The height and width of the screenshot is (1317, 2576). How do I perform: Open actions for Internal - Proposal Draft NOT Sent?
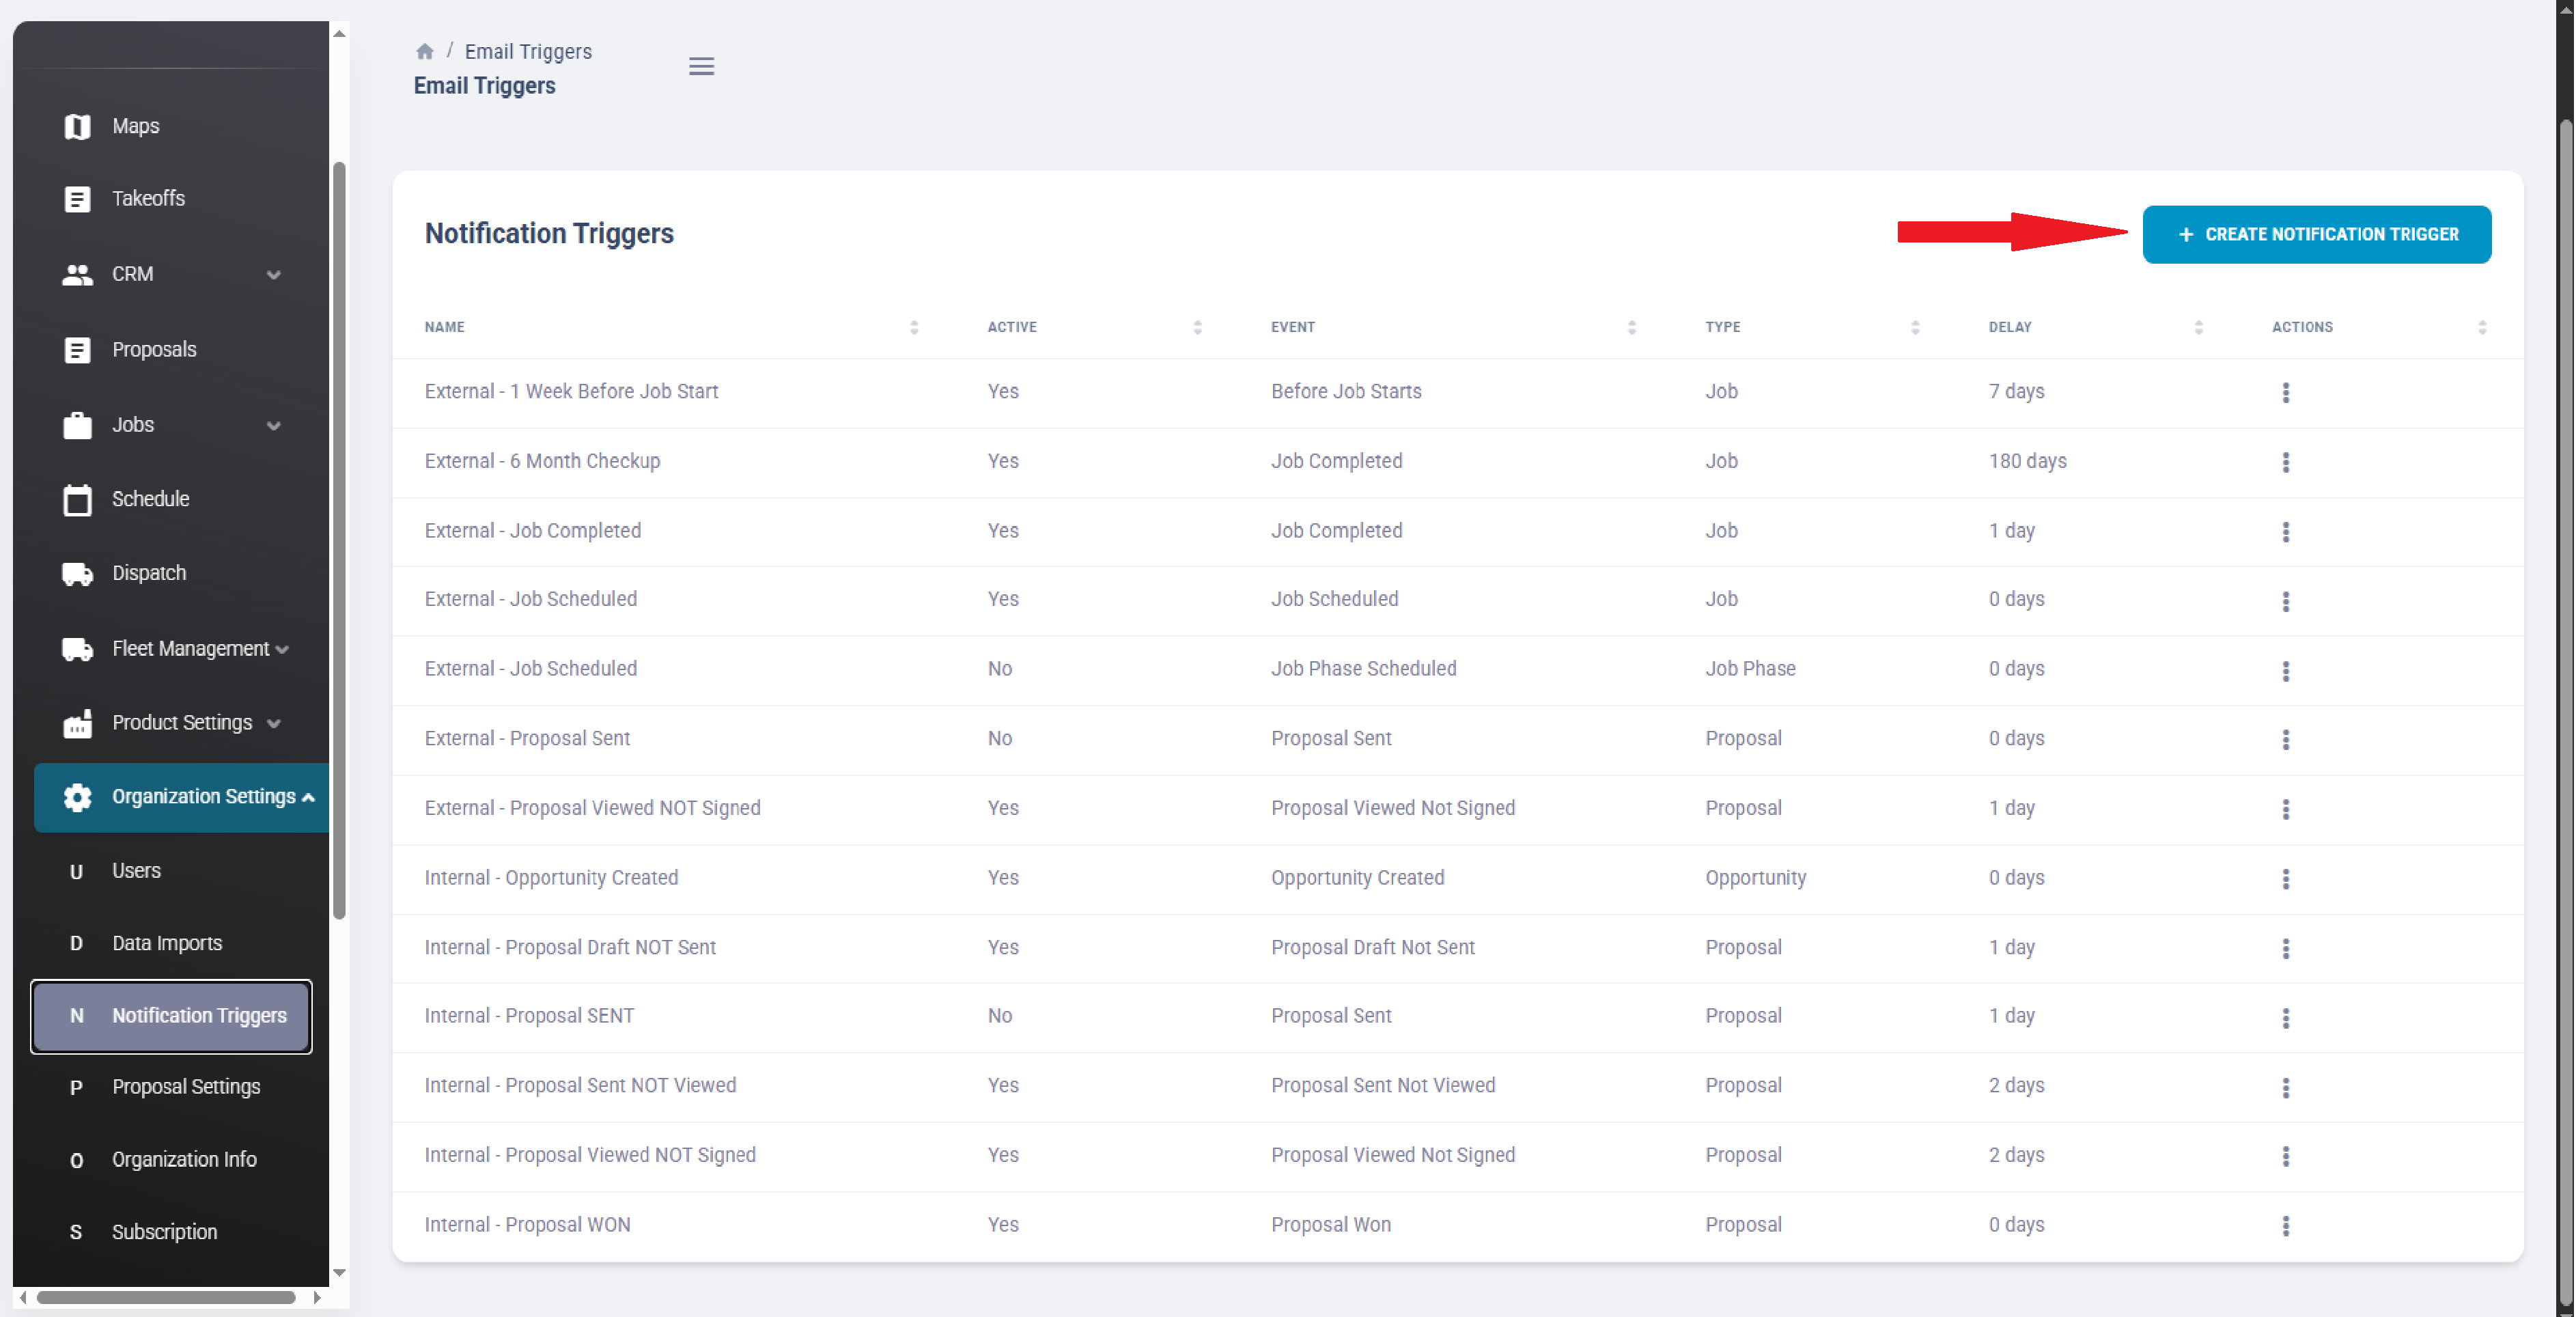tap(2285, 948)
